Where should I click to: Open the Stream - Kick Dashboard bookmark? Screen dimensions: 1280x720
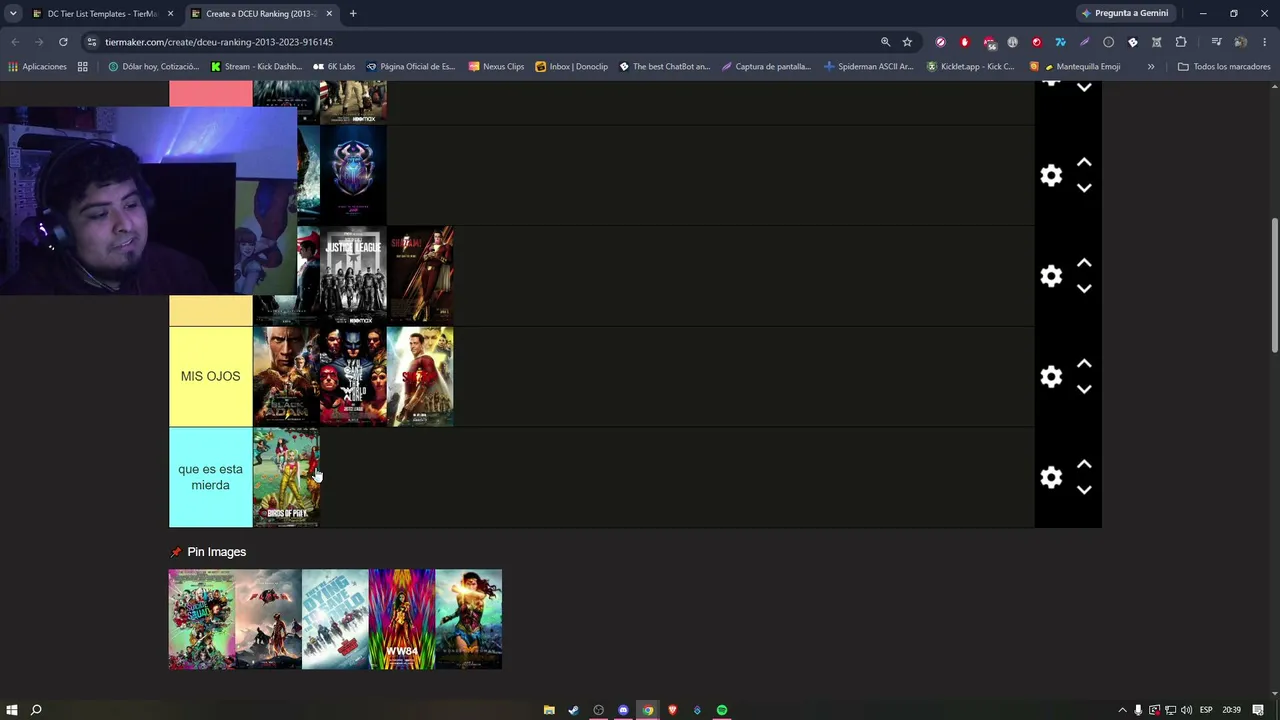pos(256,67)
